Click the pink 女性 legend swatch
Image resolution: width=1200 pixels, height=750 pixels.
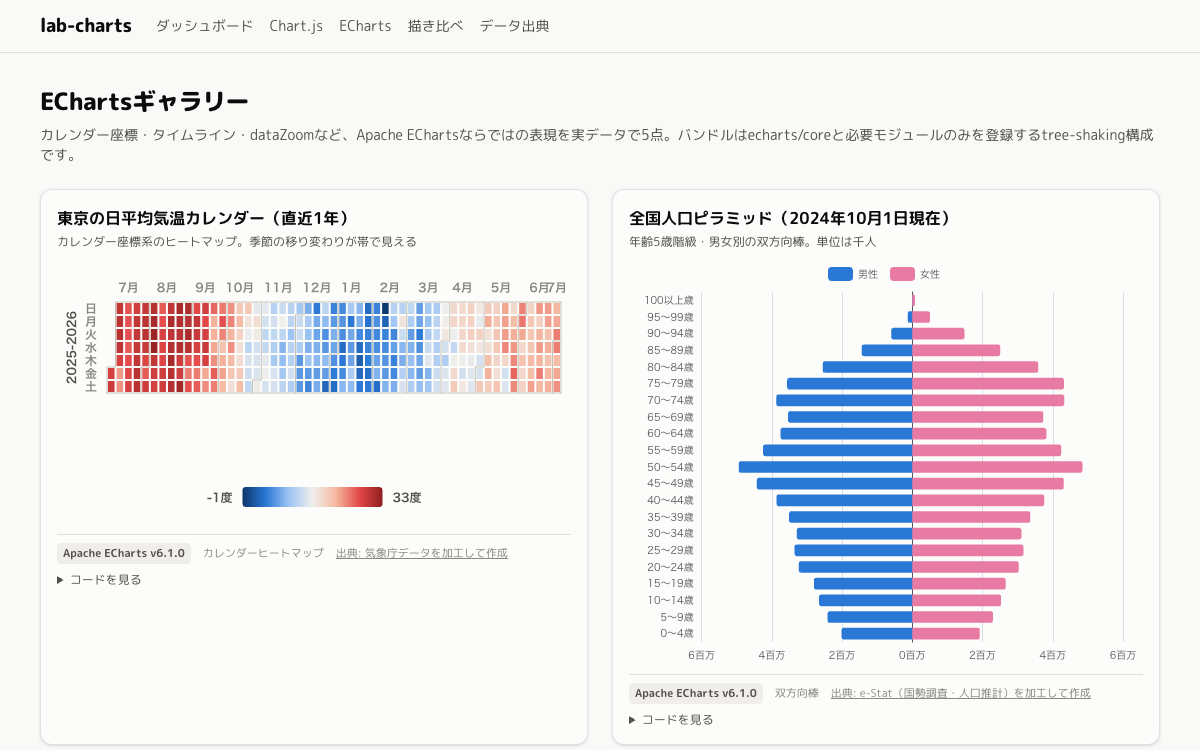point(902,274)
